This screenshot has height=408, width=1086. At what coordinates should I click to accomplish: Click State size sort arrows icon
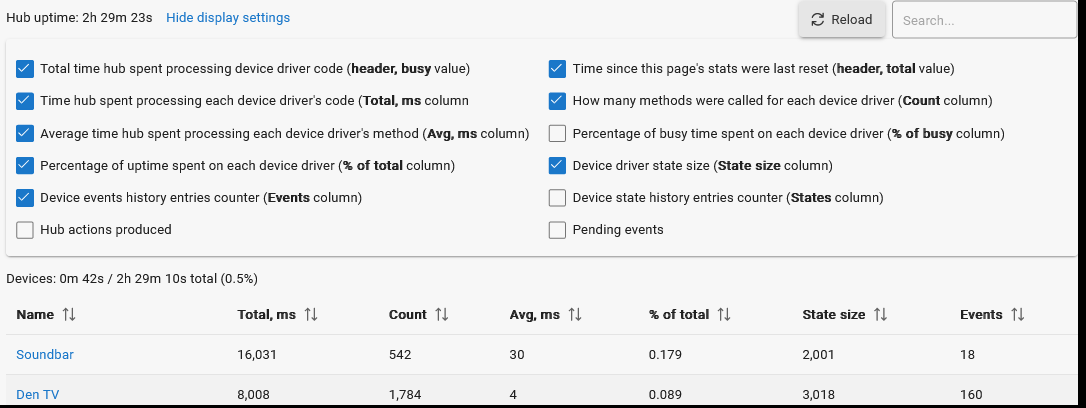click(881, 315)
